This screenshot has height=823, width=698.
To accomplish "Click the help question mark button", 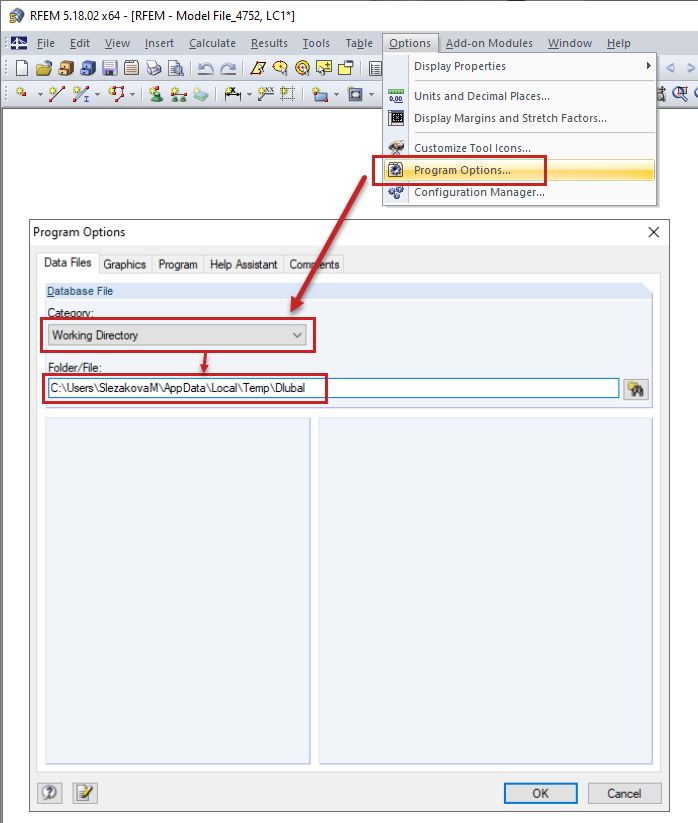I will pyautogui.click(x=49, y=793).
